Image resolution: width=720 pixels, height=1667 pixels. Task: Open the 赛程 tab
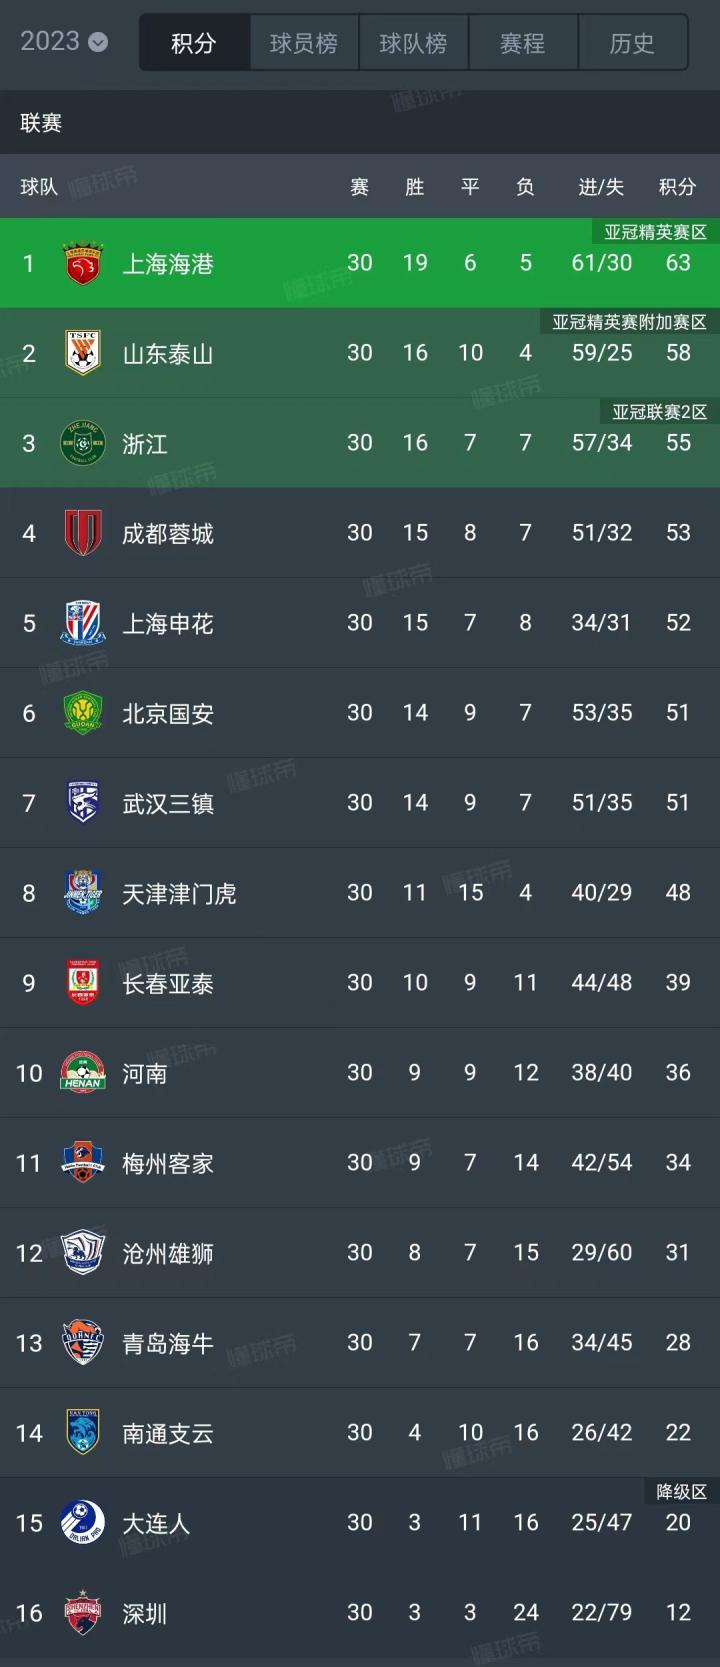point(522,43)
